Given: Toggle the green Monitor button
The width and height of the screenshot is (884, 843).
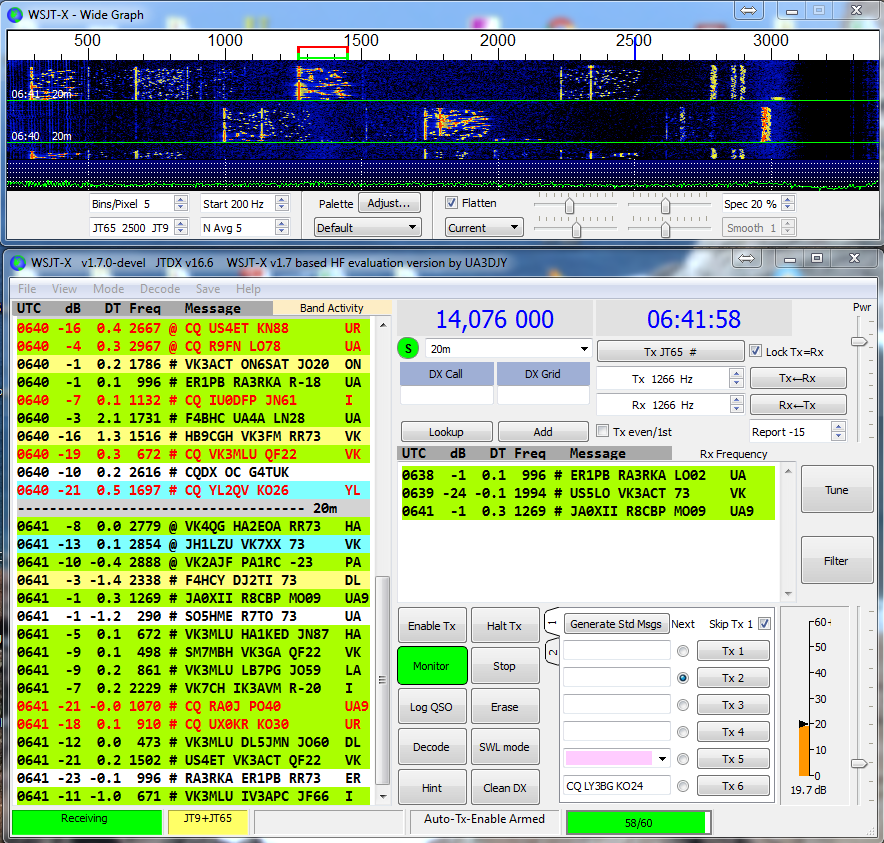Looking at the screenshot, I should (x=432, y=666).
